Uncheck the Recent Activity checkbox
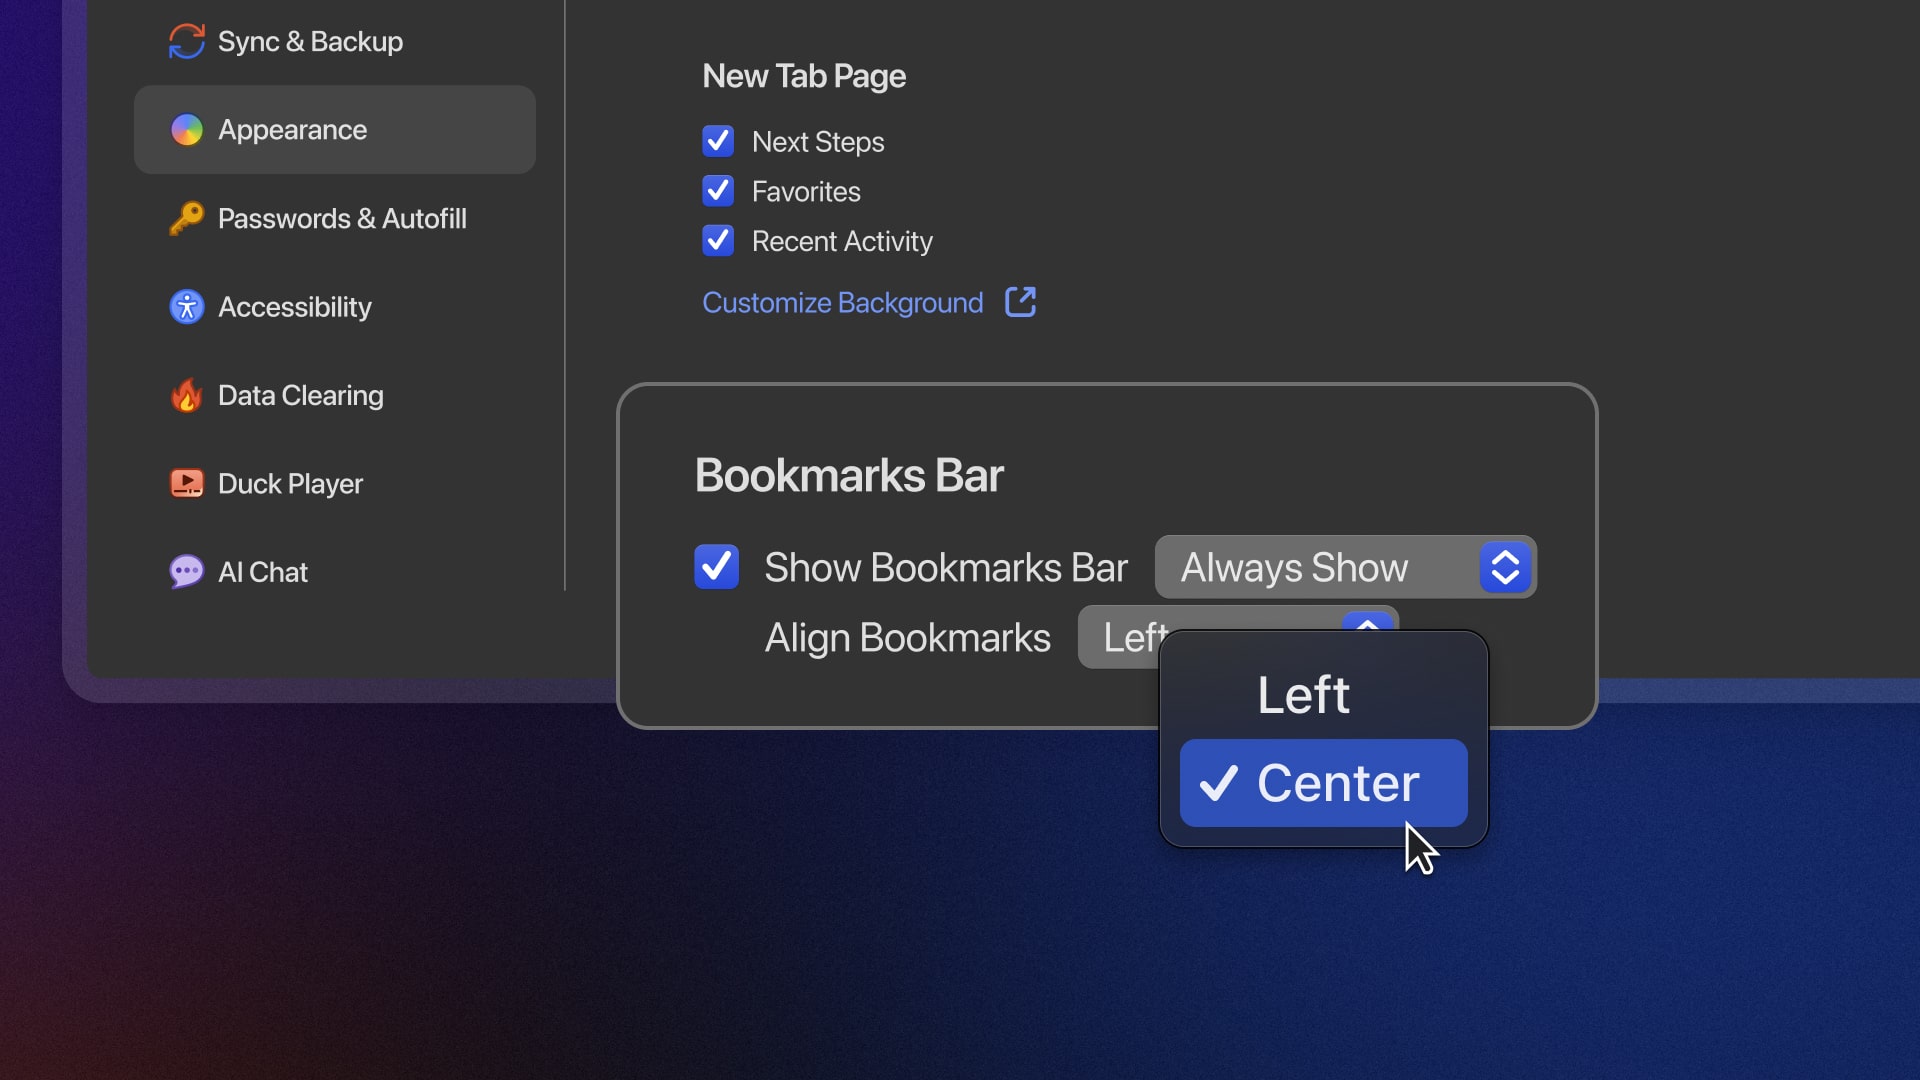The image size is (1920, 1080). pyautogui.click(x=718, y=241)
